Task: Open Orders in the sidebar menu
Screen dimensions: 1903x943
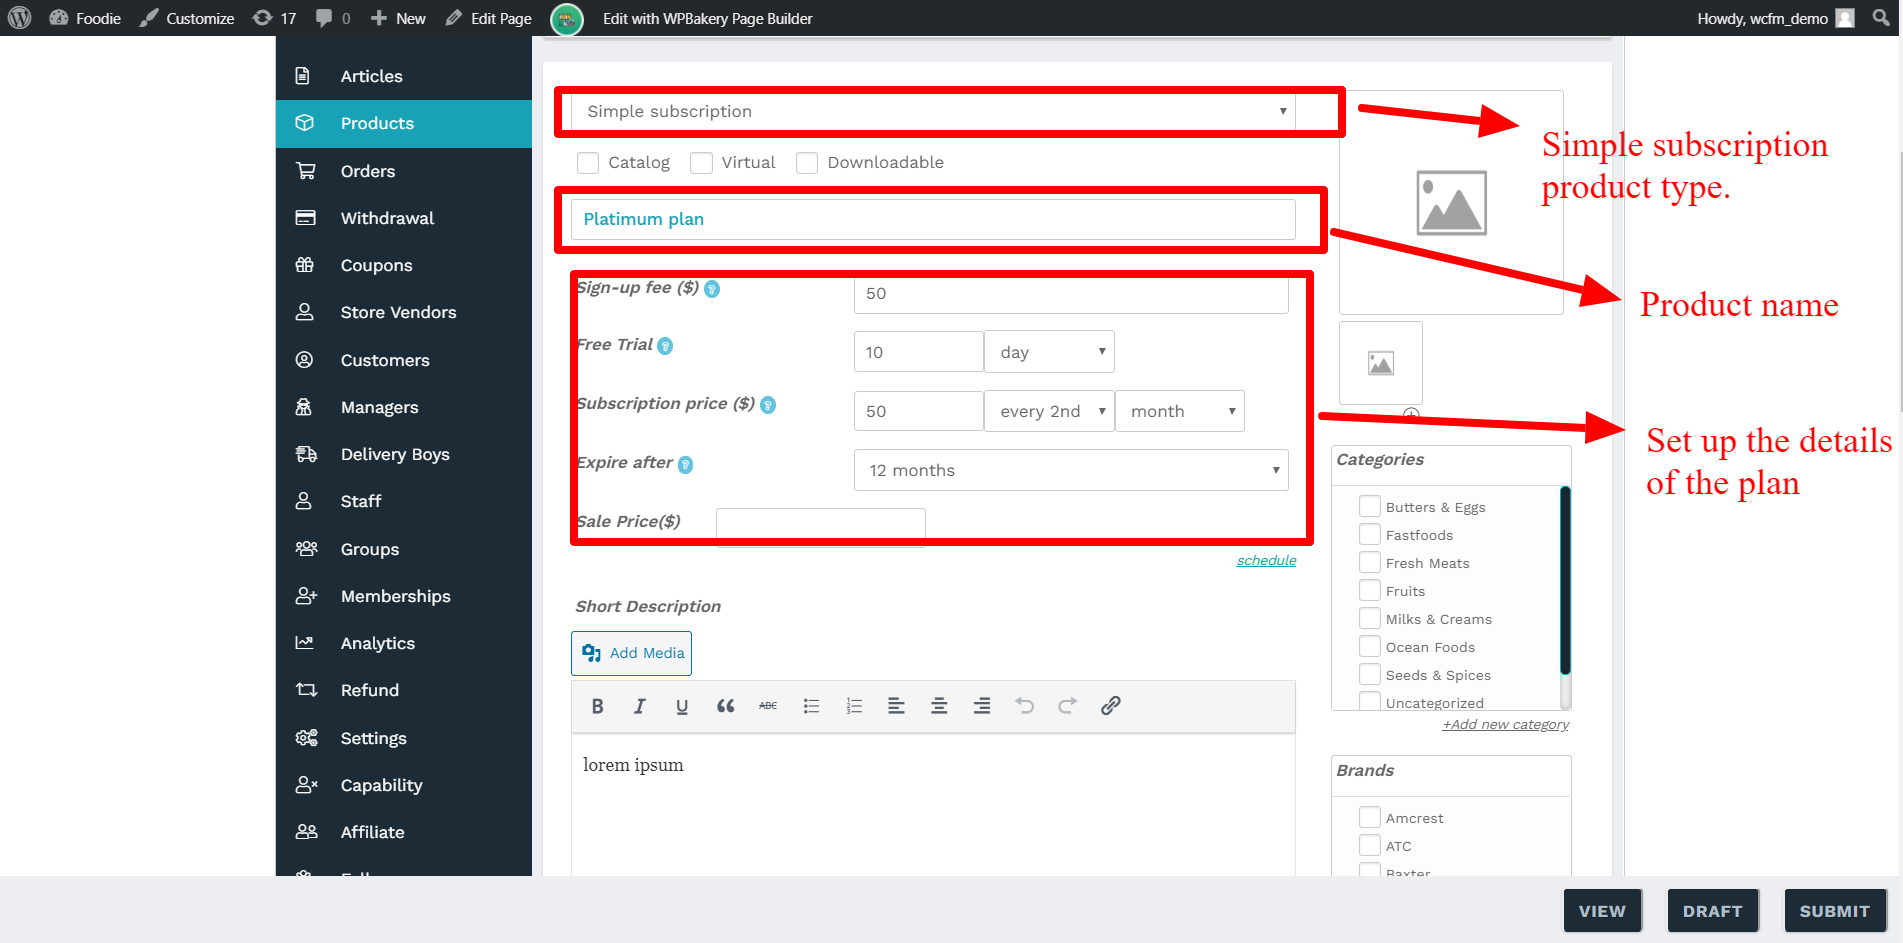Action: (x=368, y=171)
